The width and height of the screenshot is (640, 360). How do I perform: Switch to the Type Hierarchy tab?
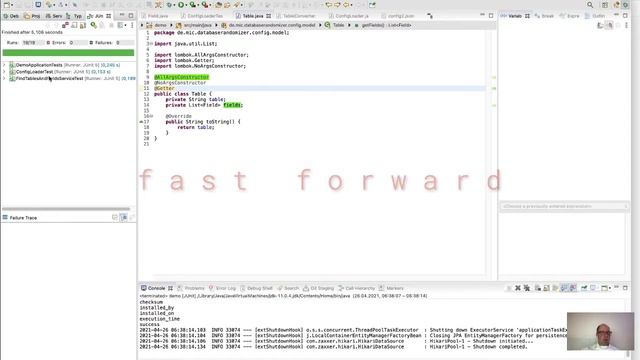click(x=74, y=16)
